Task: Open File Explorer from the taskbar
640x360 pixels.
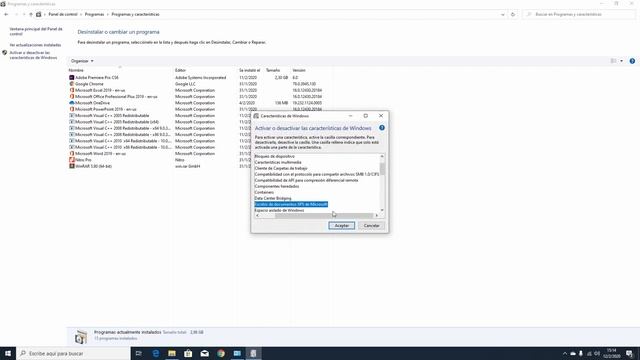Action: click(172, 353)
